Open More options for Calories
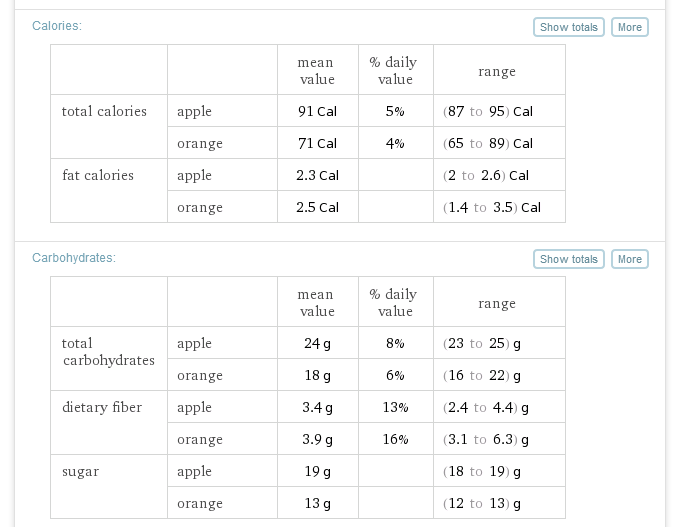Viewport: 682px width, 527px height. pyautogui.click(x=629, y=27)
